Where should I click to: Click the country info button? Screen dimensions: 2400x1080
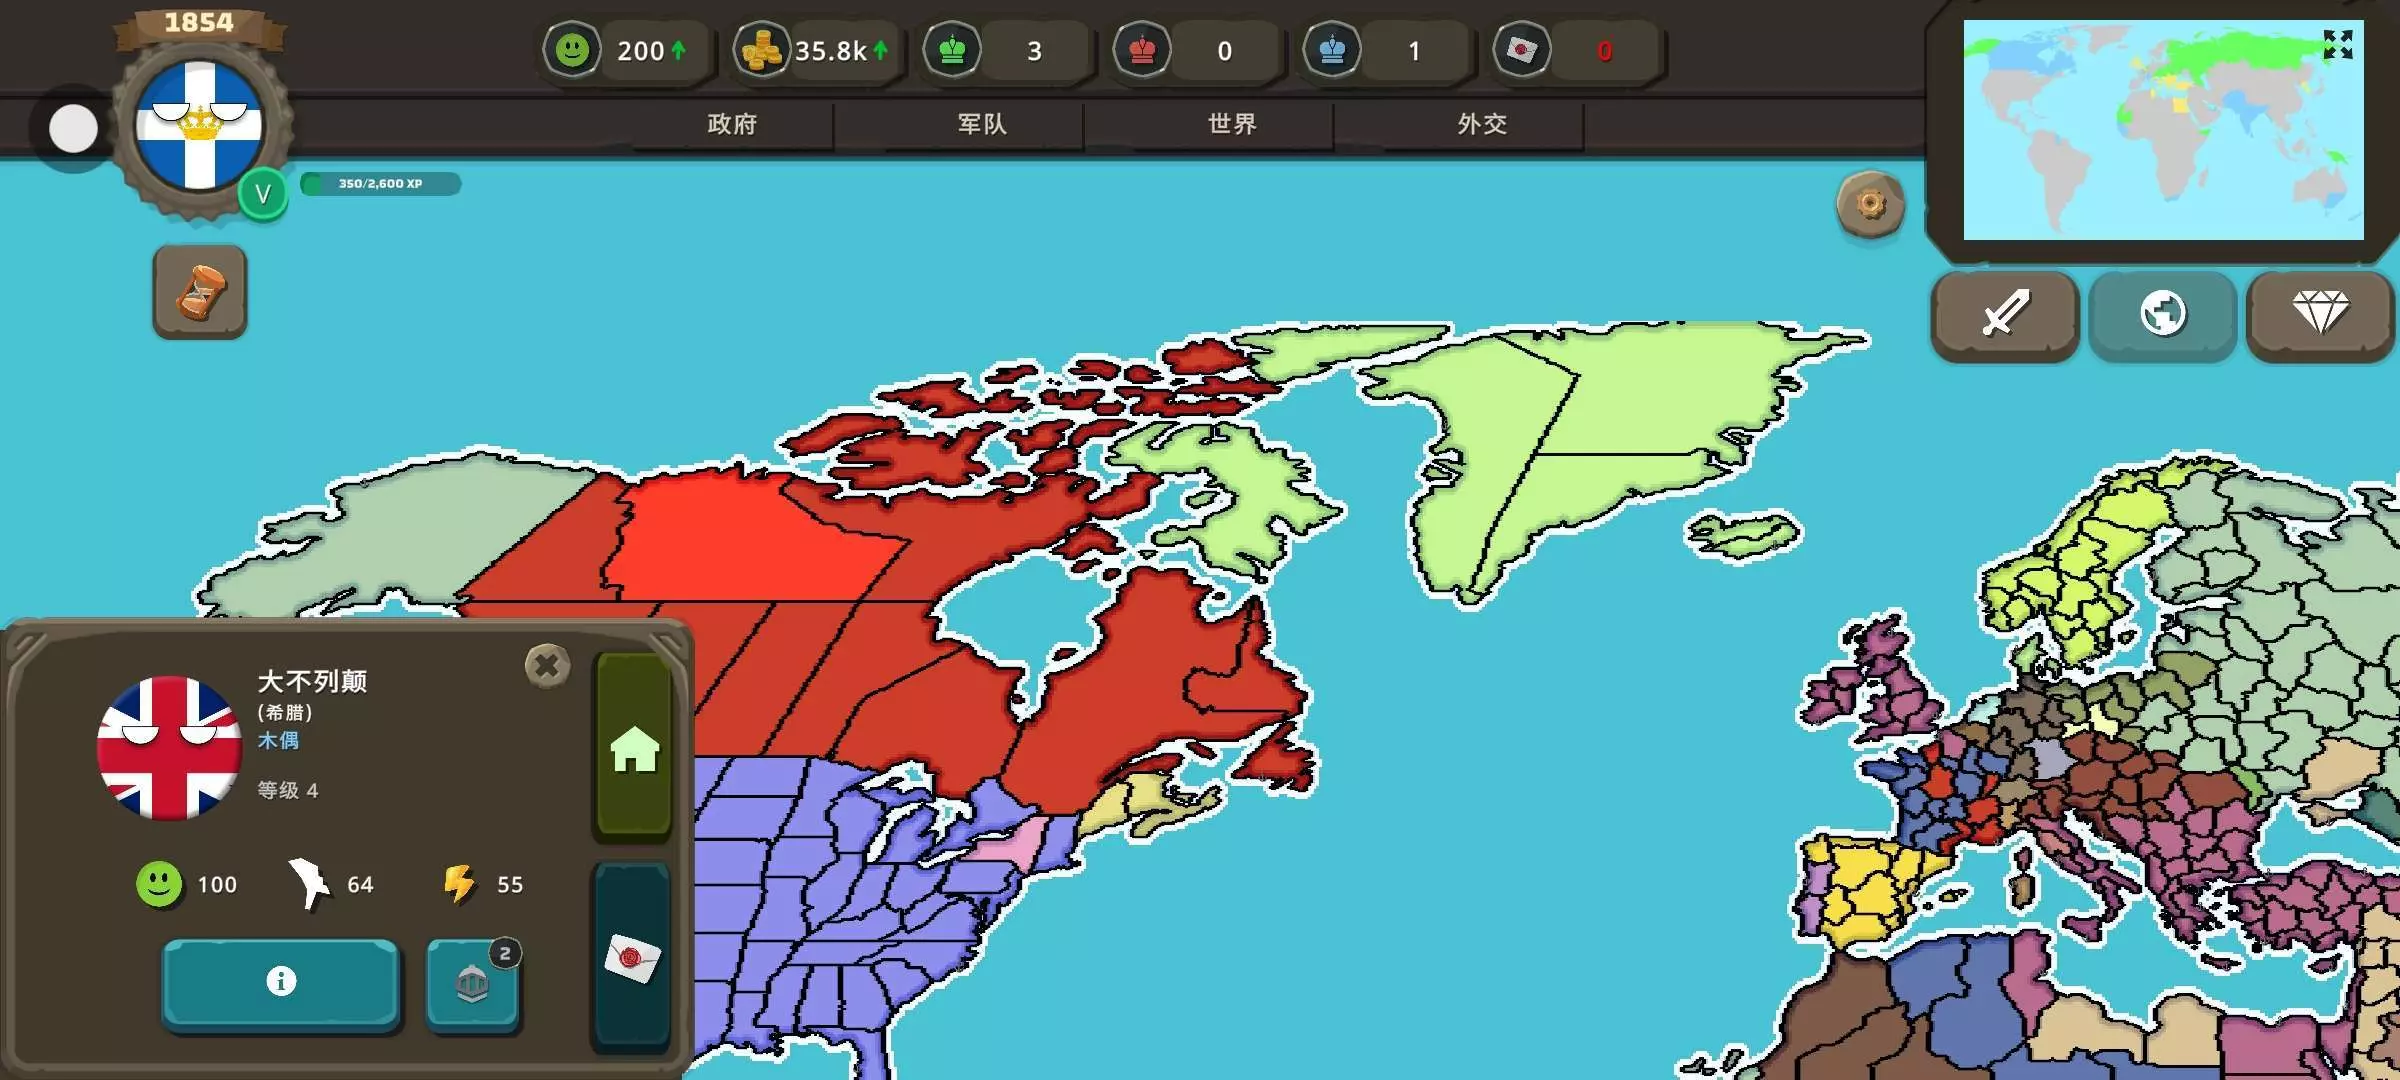[281, 982]
